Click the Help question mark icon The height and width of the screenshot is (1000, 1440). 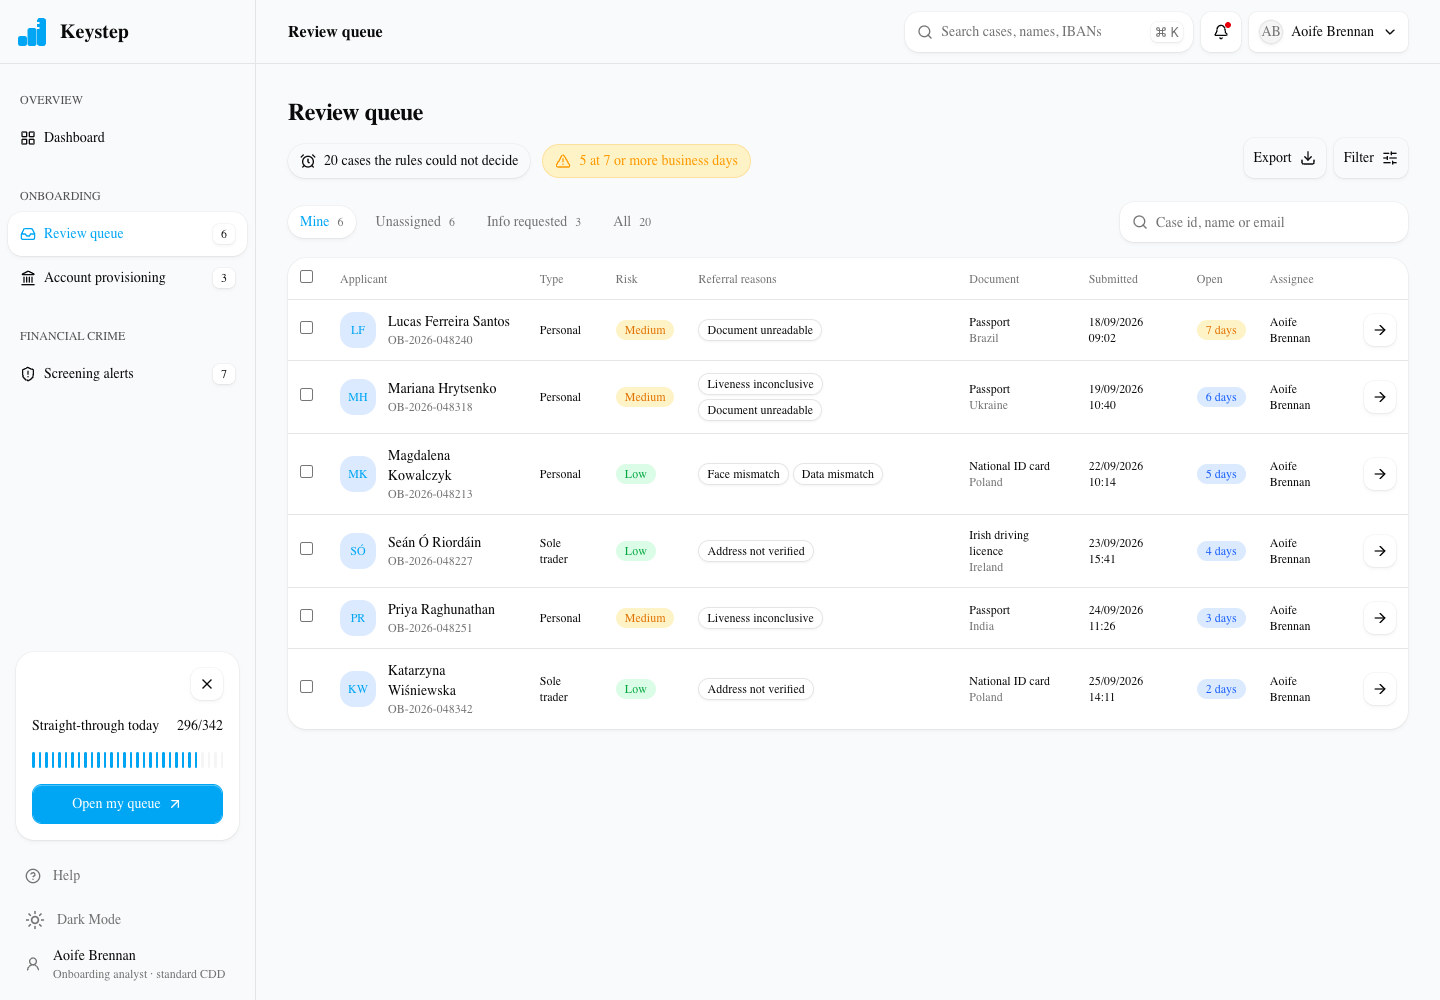33,876
